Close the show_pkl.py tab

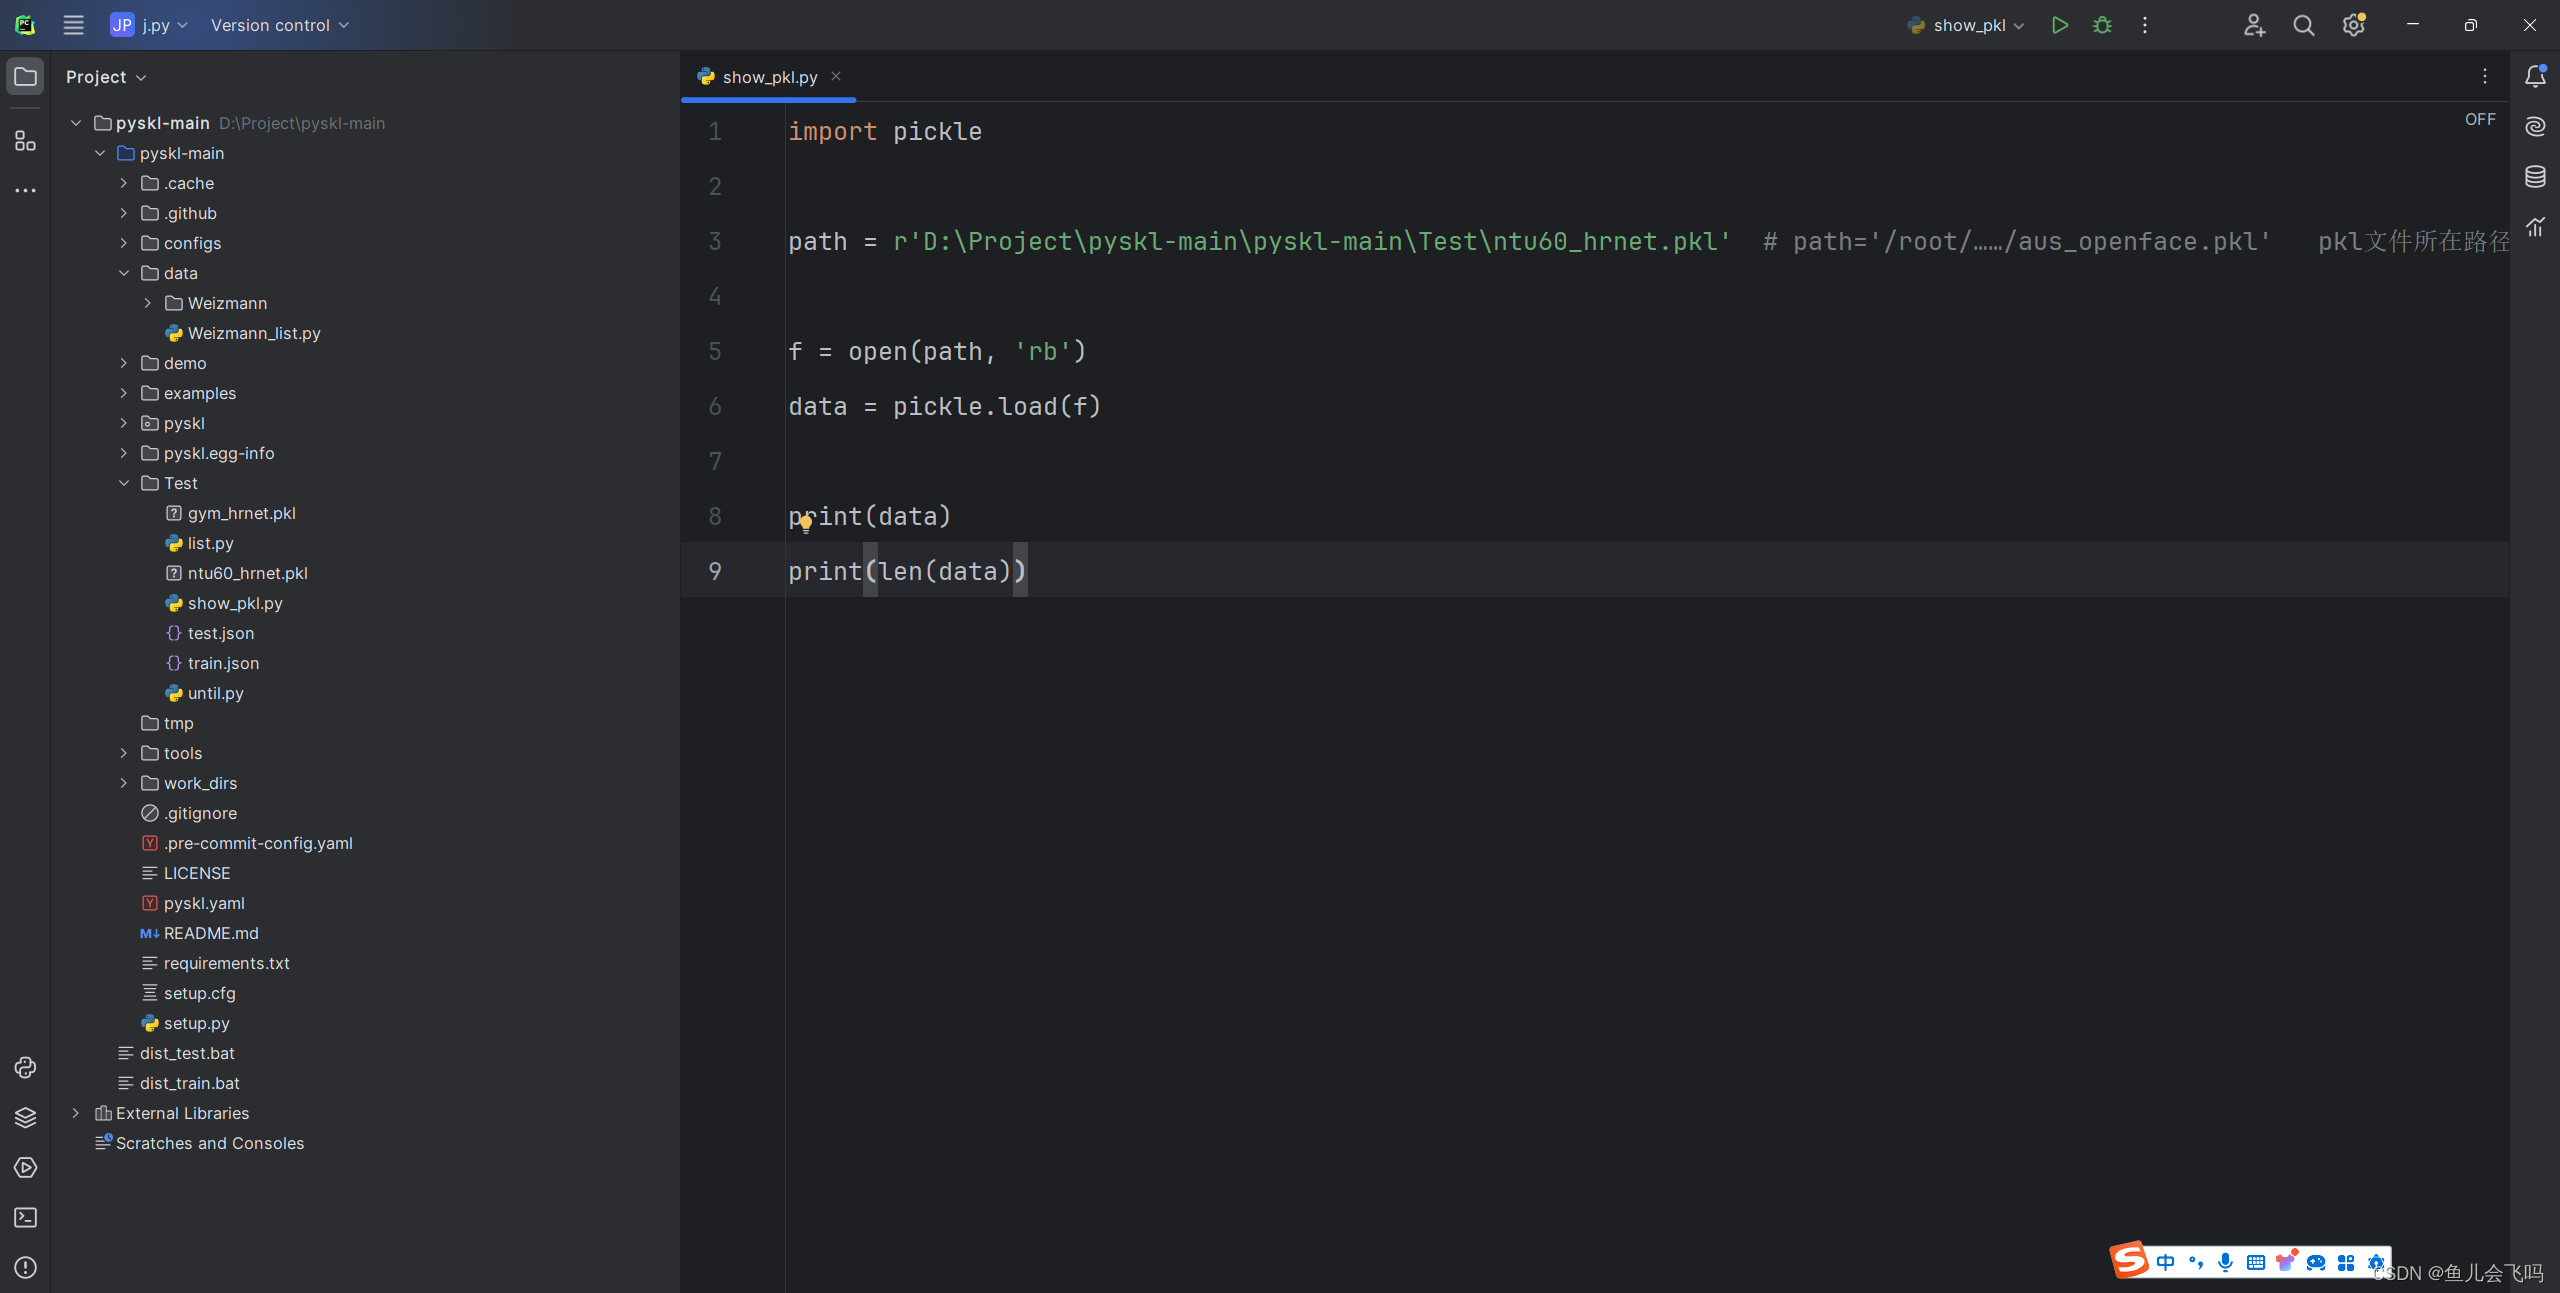(x=836, y=76)
